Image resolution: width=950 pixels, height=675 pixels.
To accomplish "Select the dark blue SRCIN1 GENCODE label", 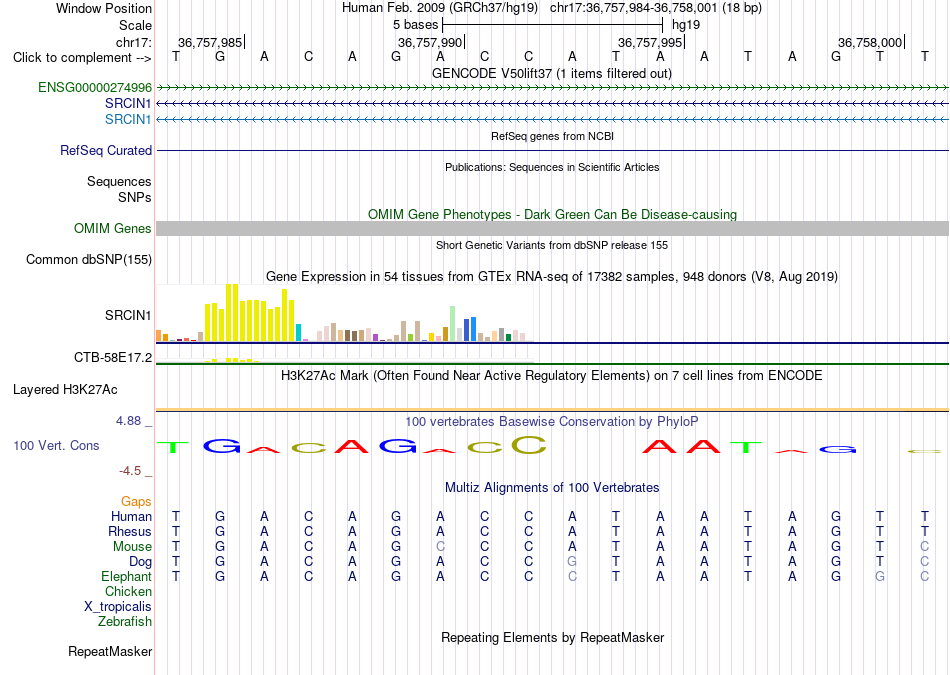I will (128, 103).
